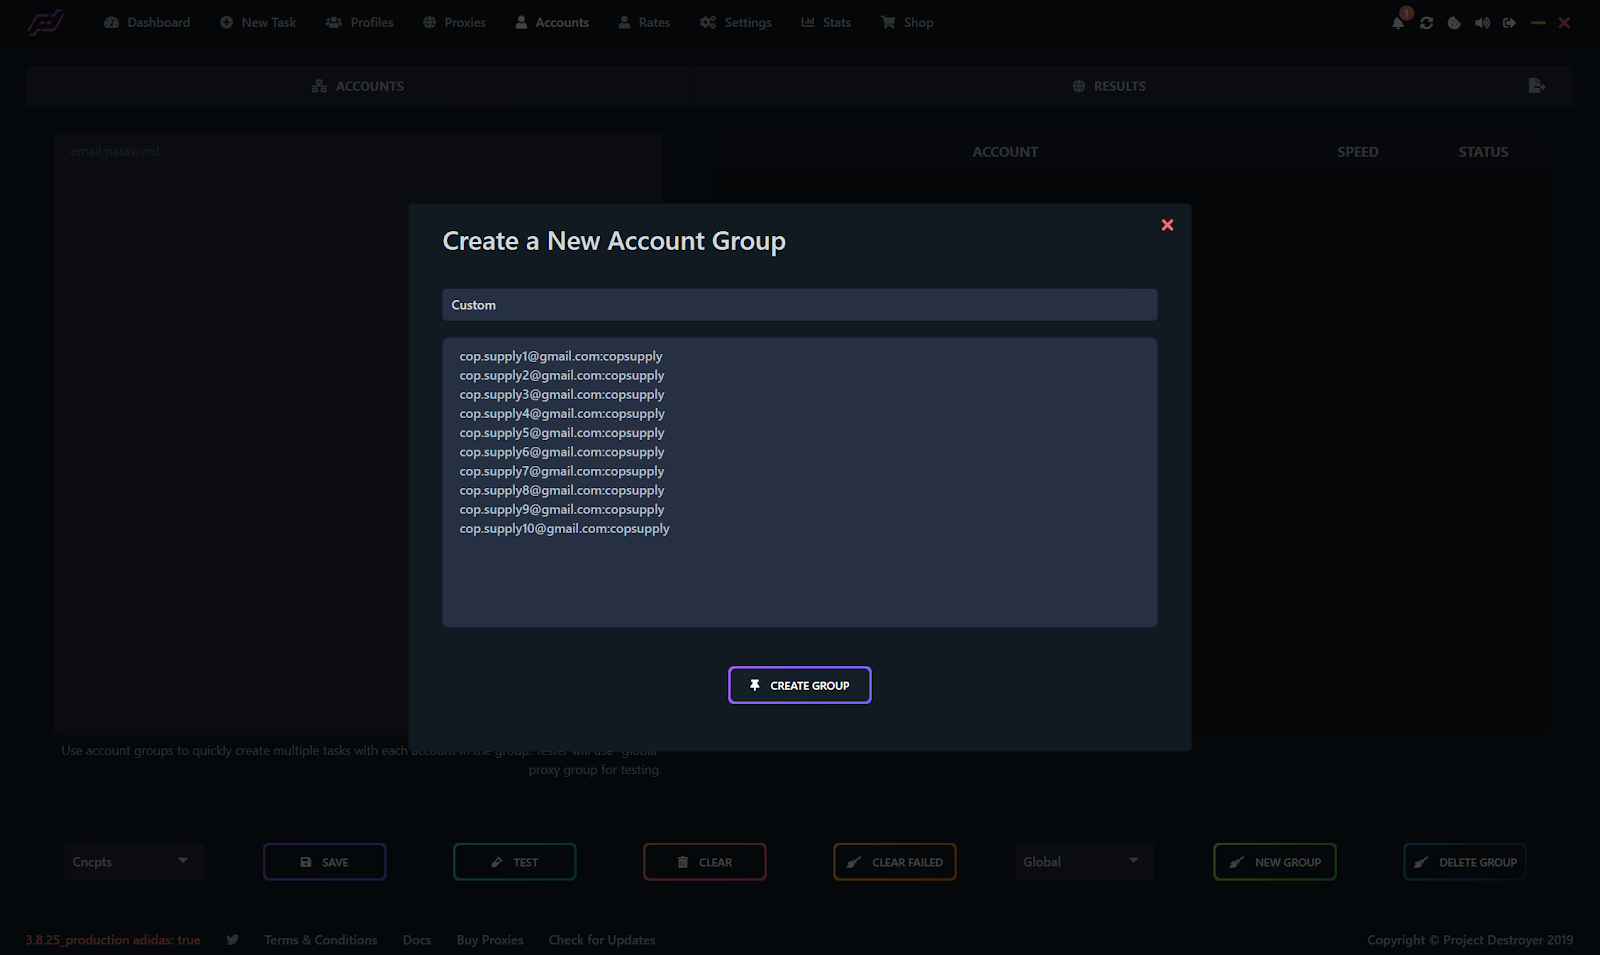Close the Create a New Account Group dialog
The width and height of the screenshot is (1600, 955).
[x=1167, y=225]
